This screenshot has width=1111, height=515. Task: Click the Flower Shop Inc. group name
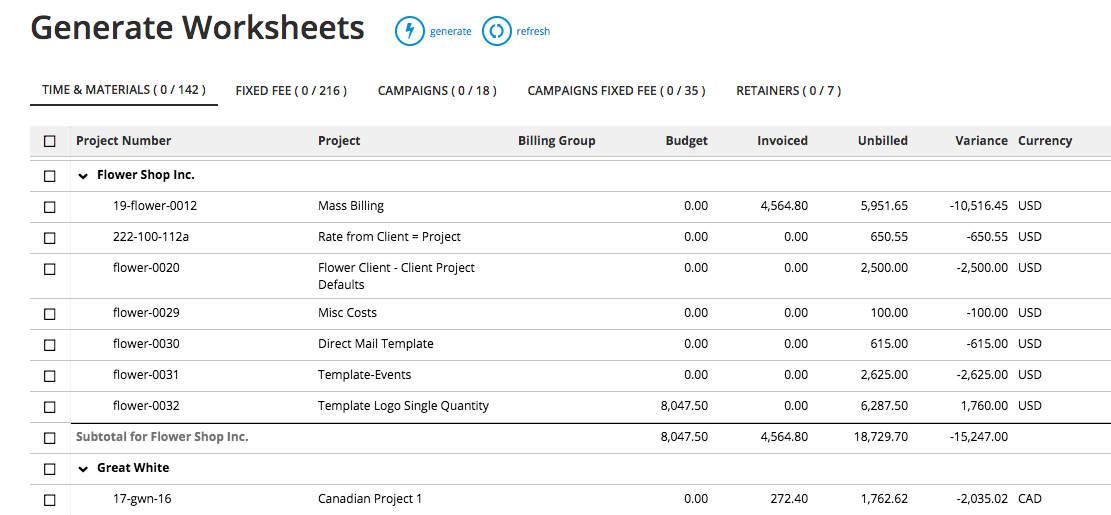pyautogui.click(x=145, y=175)
